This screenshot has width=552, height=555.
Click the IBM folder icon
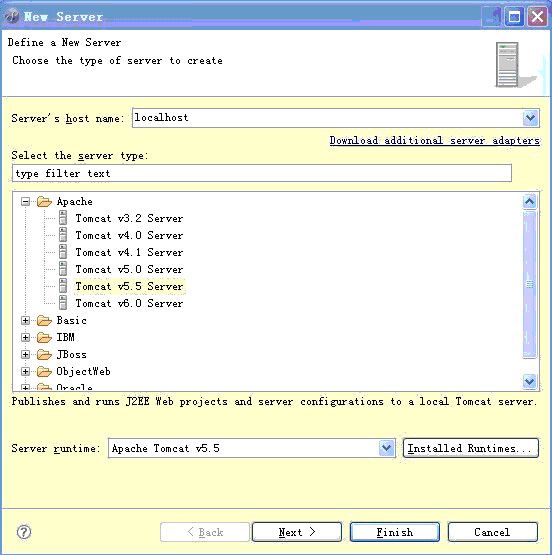pos(45,338)
